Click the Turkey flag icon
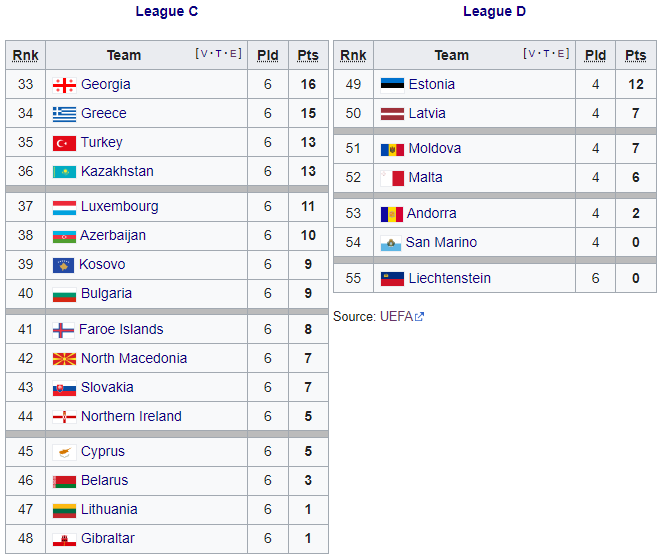 click(64, 143)
